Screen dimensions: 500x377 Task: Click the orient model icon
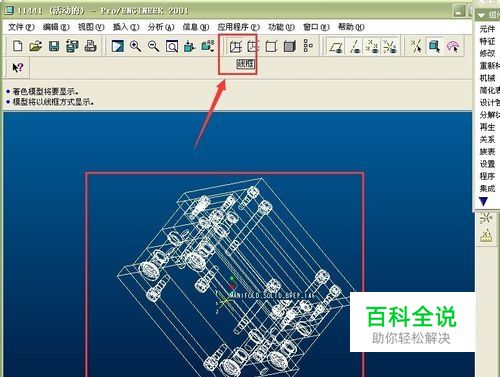click(x=189, y=46)
